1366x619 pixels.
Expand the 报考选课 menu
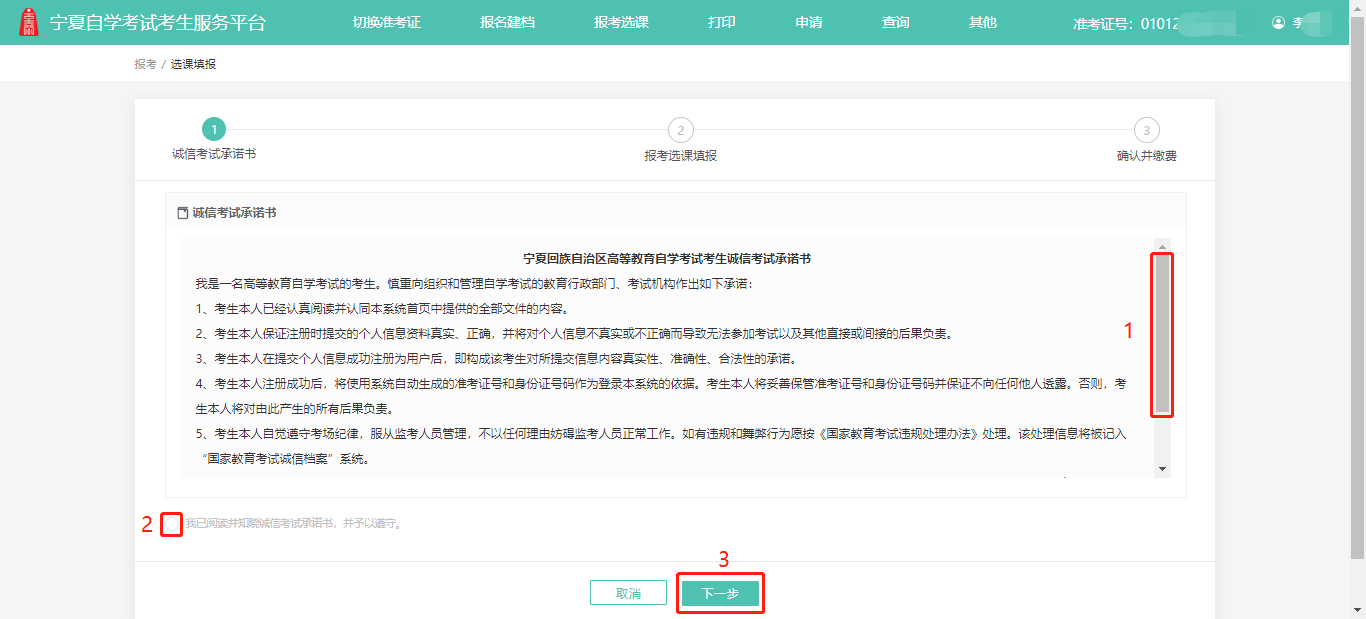tap(621, 22)
